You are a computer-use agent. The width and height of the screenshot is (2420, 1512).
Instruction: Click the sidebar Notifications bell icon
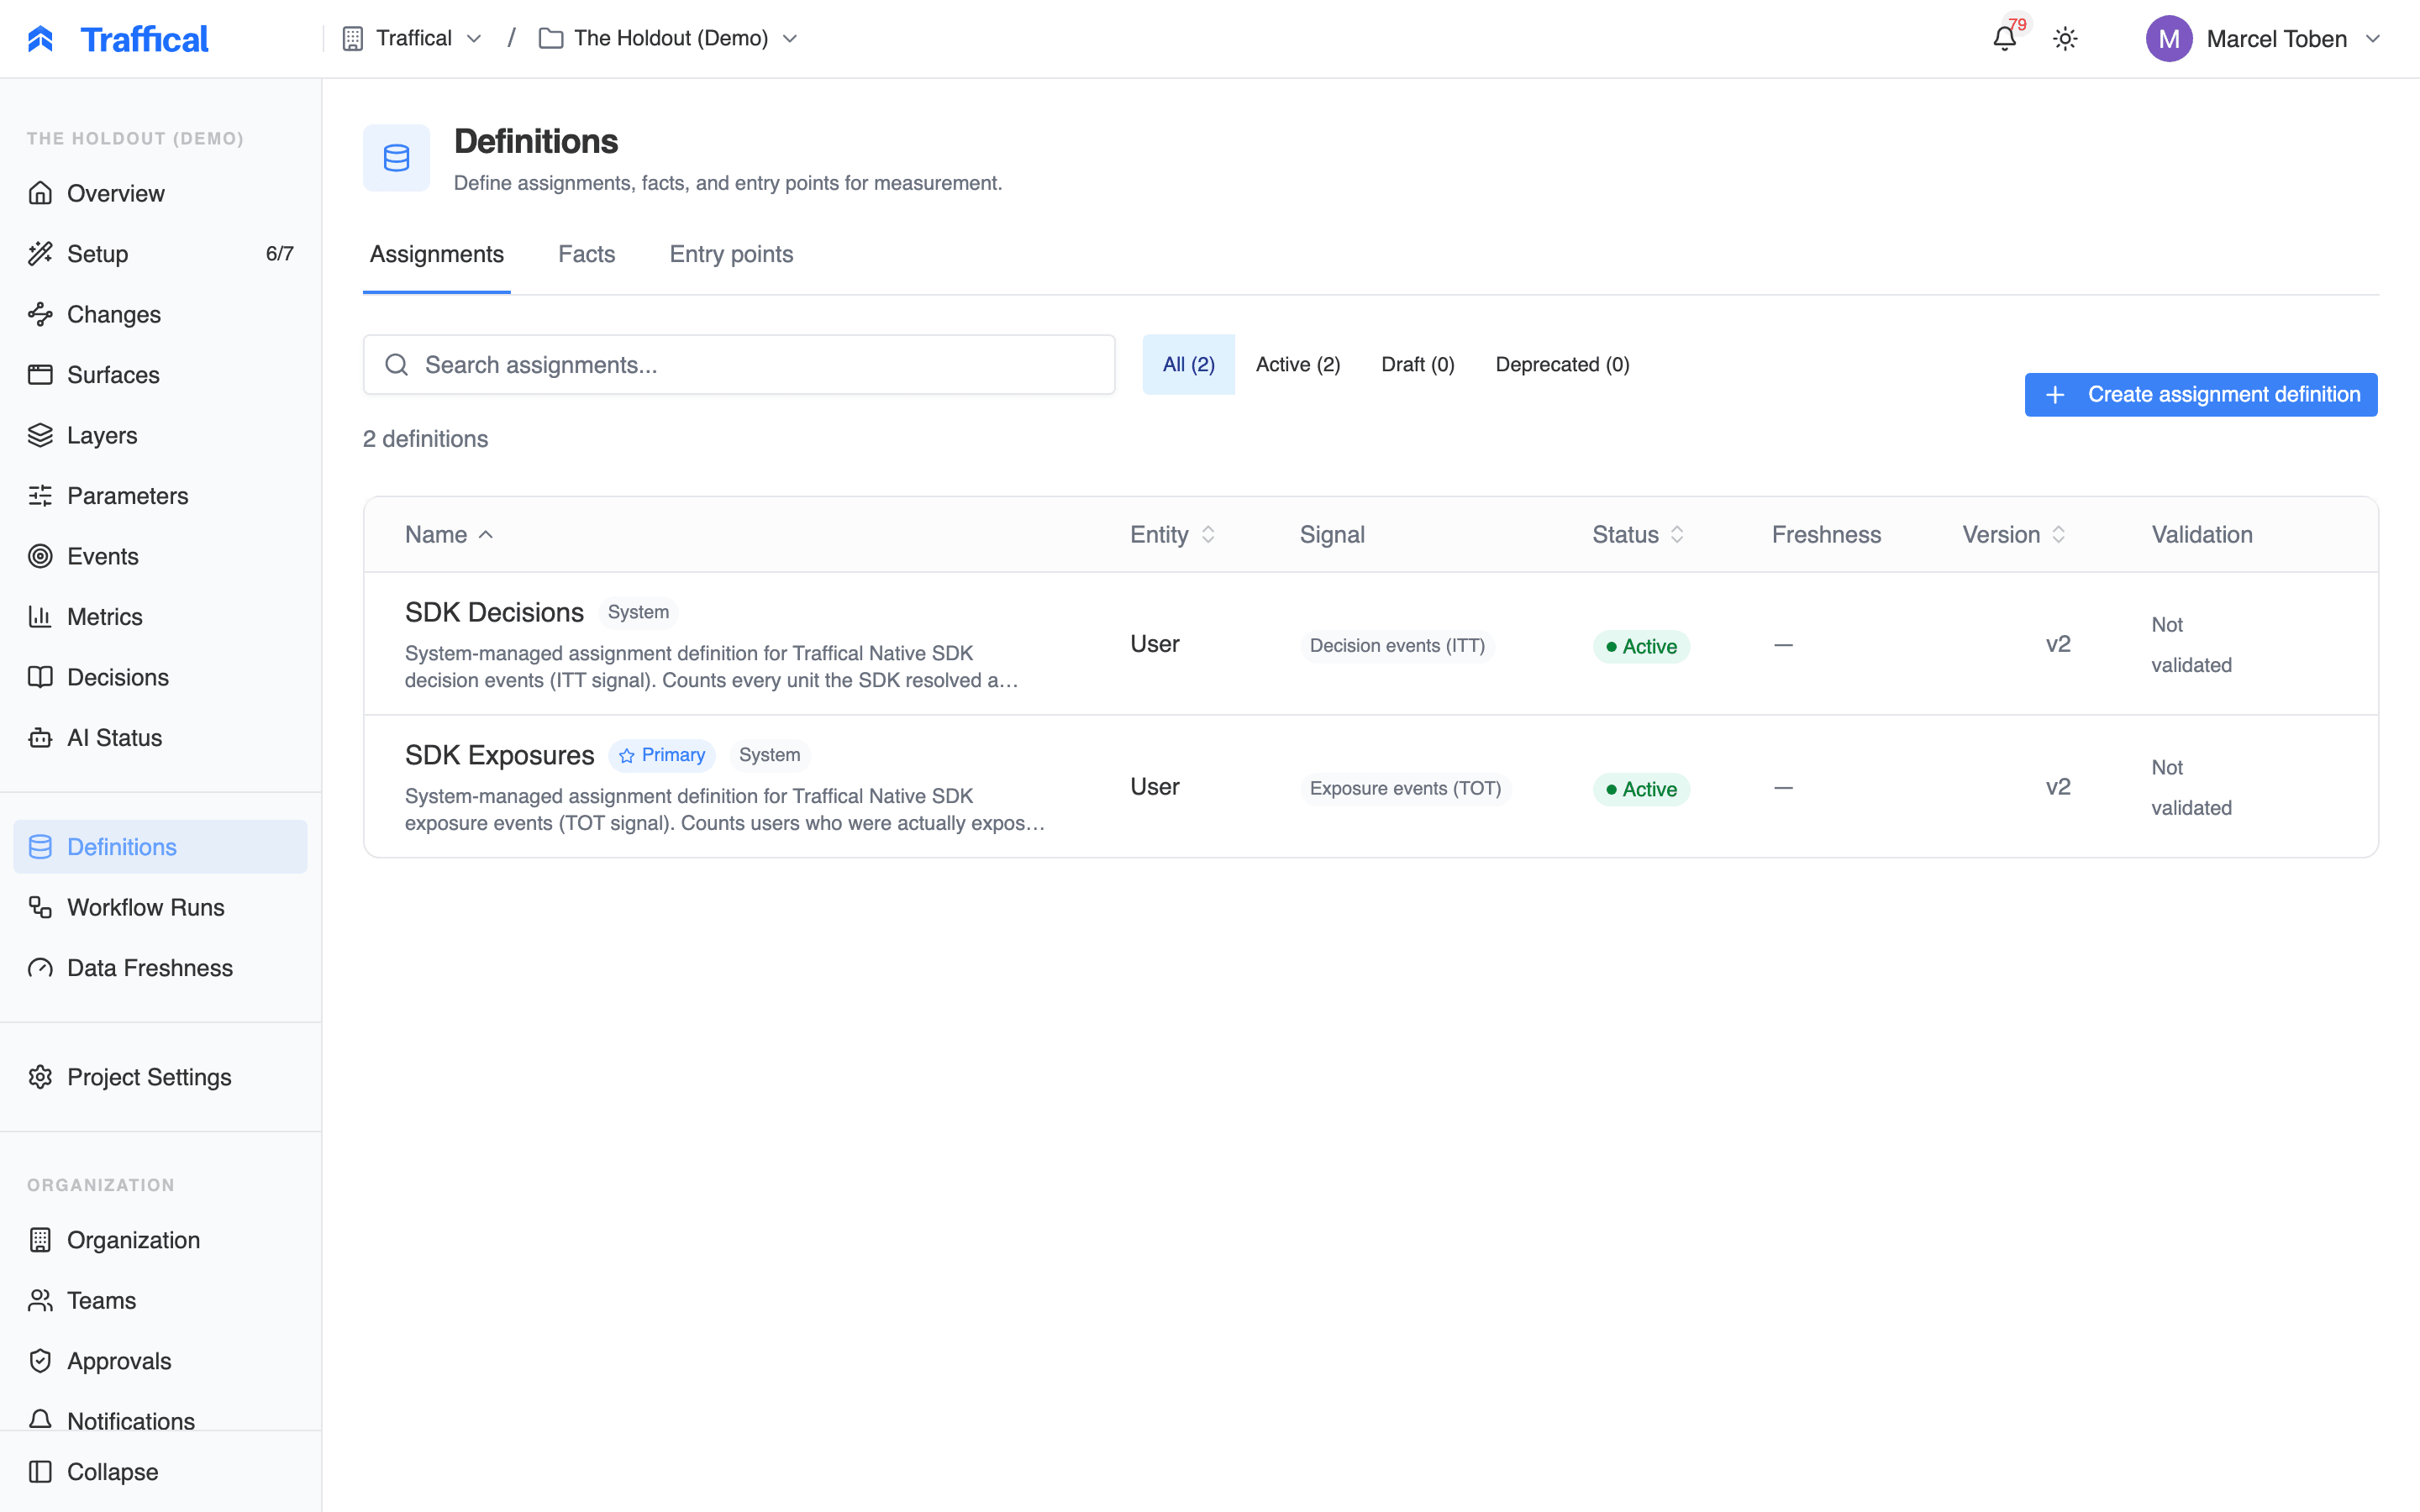[40, 1420]
